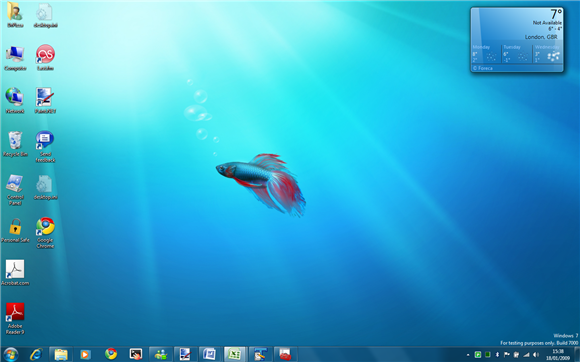Image resolution: width=580 pixels, height=362 pixels.
Task: Select the Personal Safe padlock icon
Action: pos(15,230)
